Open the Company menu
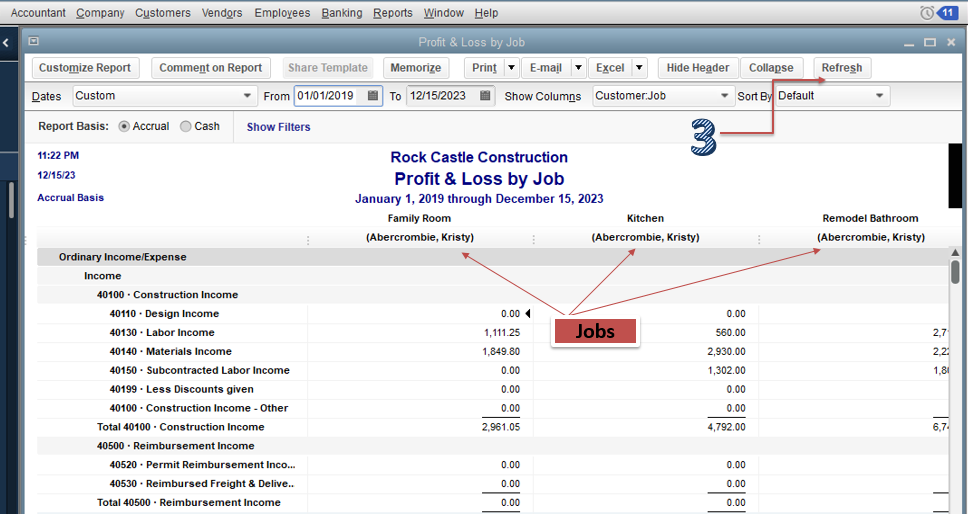Image resolution: width=968 pixels, height=514 pixels. point(100,13)
